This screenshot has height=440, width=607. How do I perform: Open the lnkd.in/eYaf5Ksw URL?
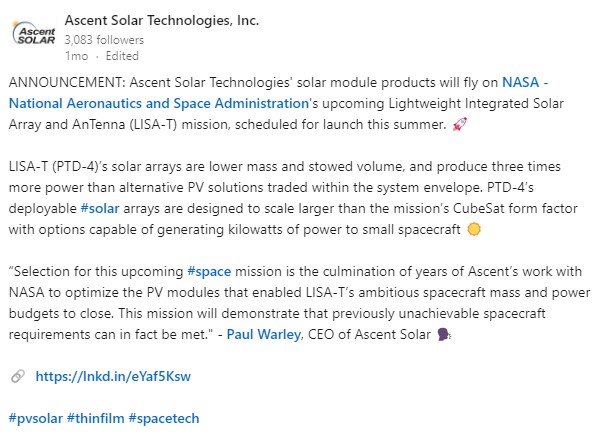click(113, 376)
